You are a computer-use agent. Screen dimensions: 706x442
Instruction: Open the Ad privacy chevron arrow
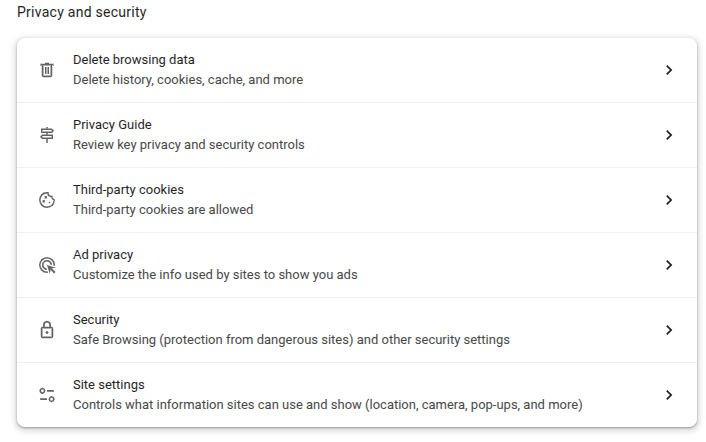point(669,265)
